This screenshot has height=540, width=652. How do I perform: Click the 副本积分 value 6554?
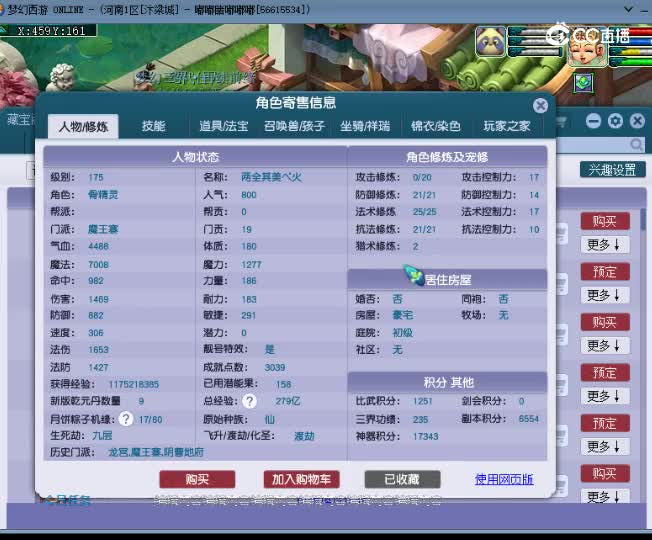click(x=529, y=419)
